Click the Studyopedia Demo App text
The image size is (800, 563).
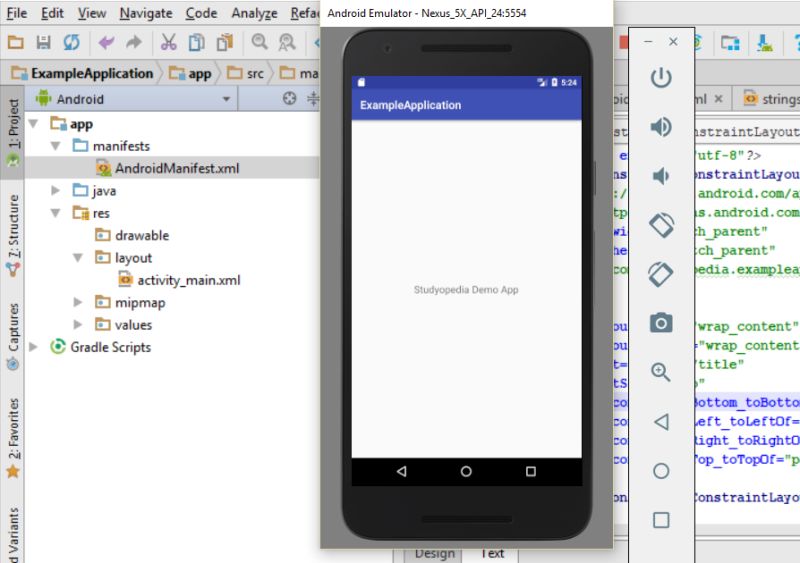click(466, 290)
